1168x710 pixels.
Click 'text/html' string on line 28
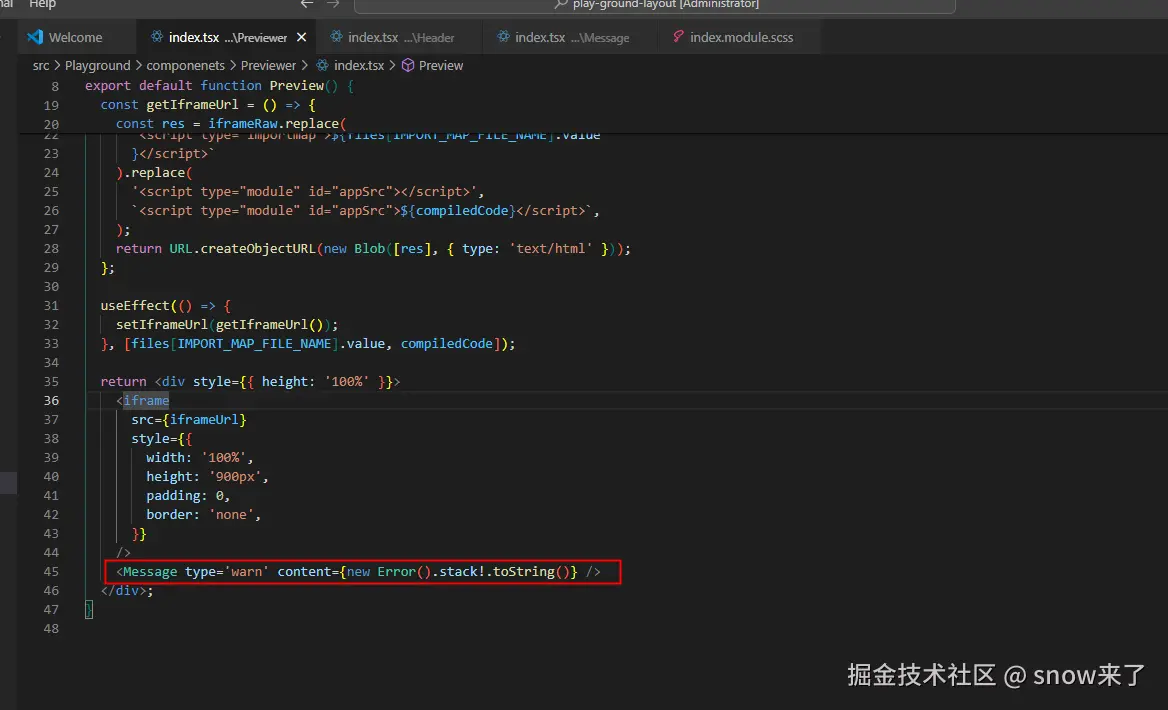551,249
